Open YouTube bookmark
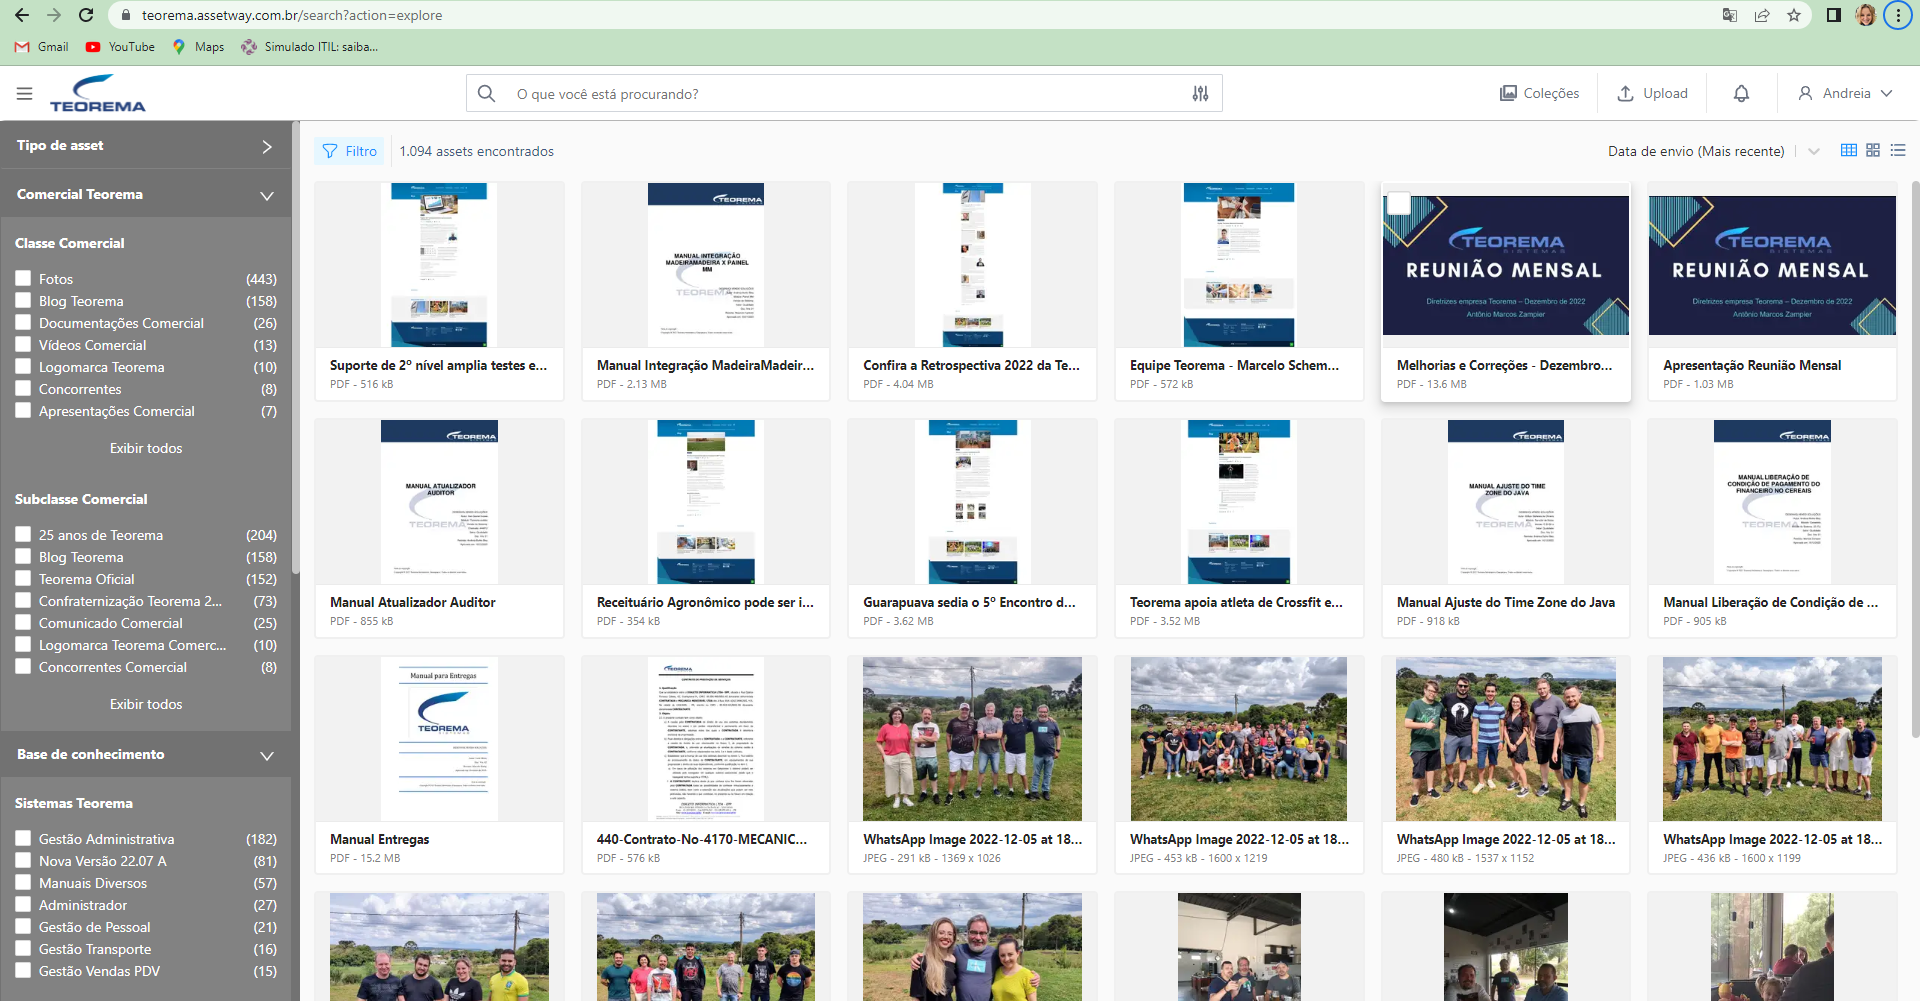 (x=120, y=47)
